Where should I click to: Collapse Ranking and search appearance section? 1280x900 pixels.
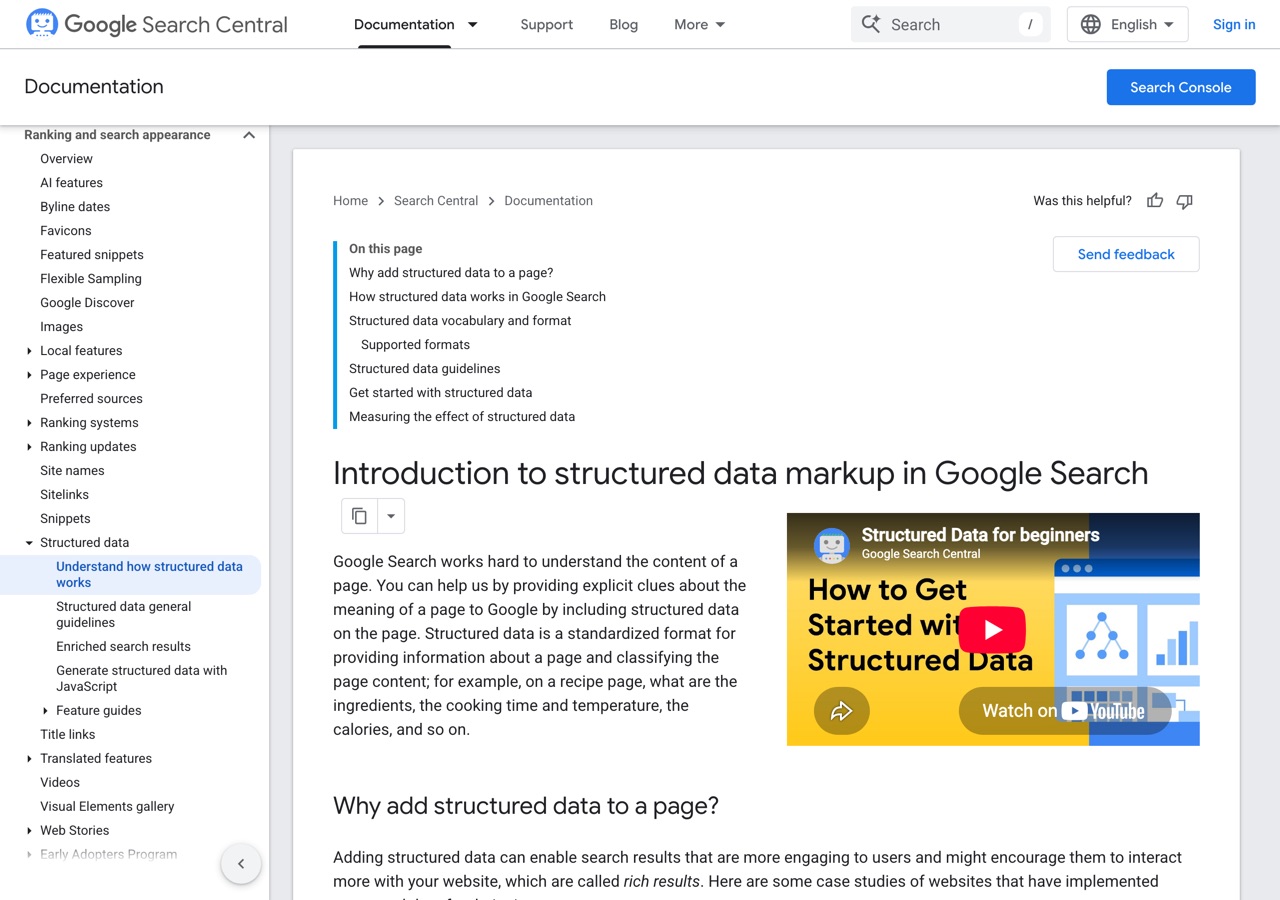[x=249, y=135]
